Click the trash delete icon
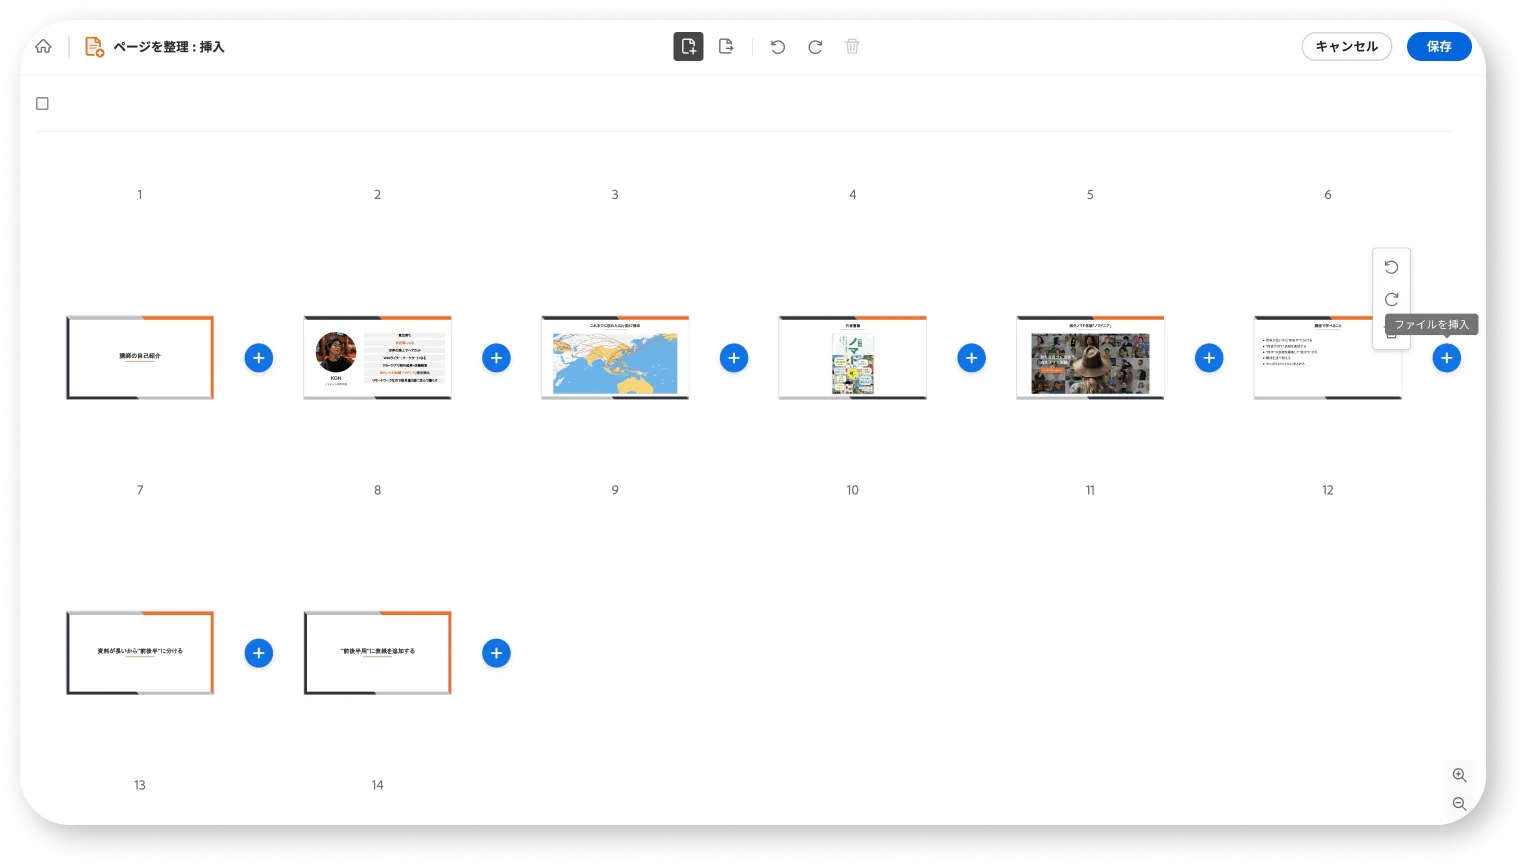This screenshot has width=1526, height=865. click(852, 46)
